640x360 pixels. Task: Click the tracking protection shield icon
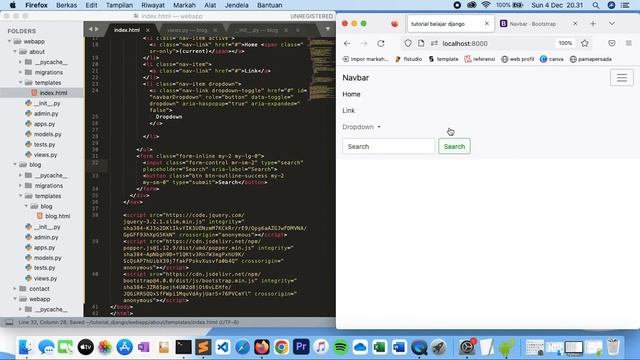(408, 43)
